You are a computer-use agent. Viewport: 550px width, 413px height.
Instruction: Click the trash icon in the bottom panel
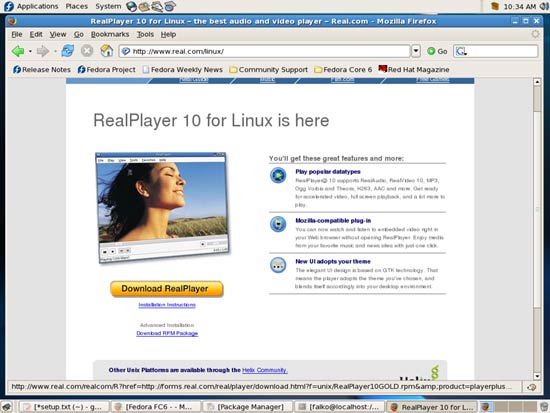(543, 407)
